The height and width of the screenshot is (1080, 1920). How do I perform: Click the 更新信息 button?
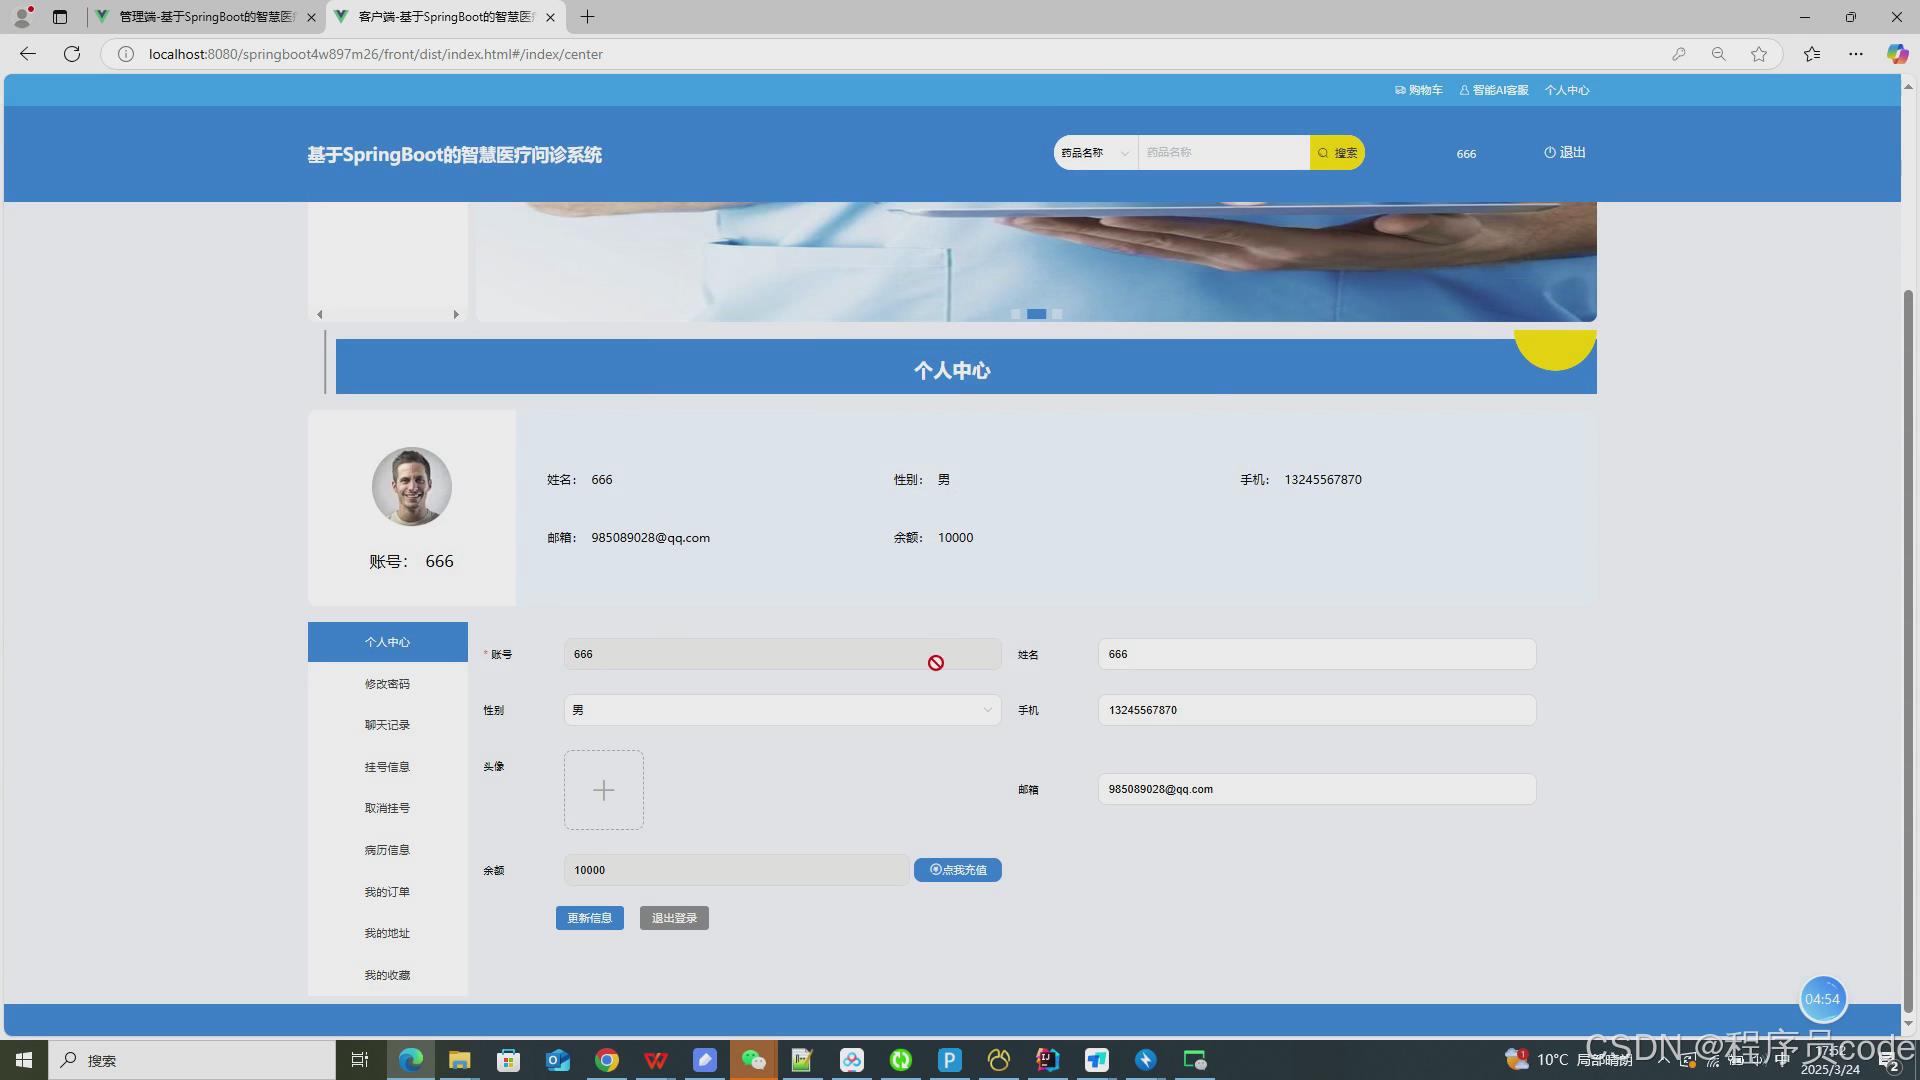click(x=589, y=918)
